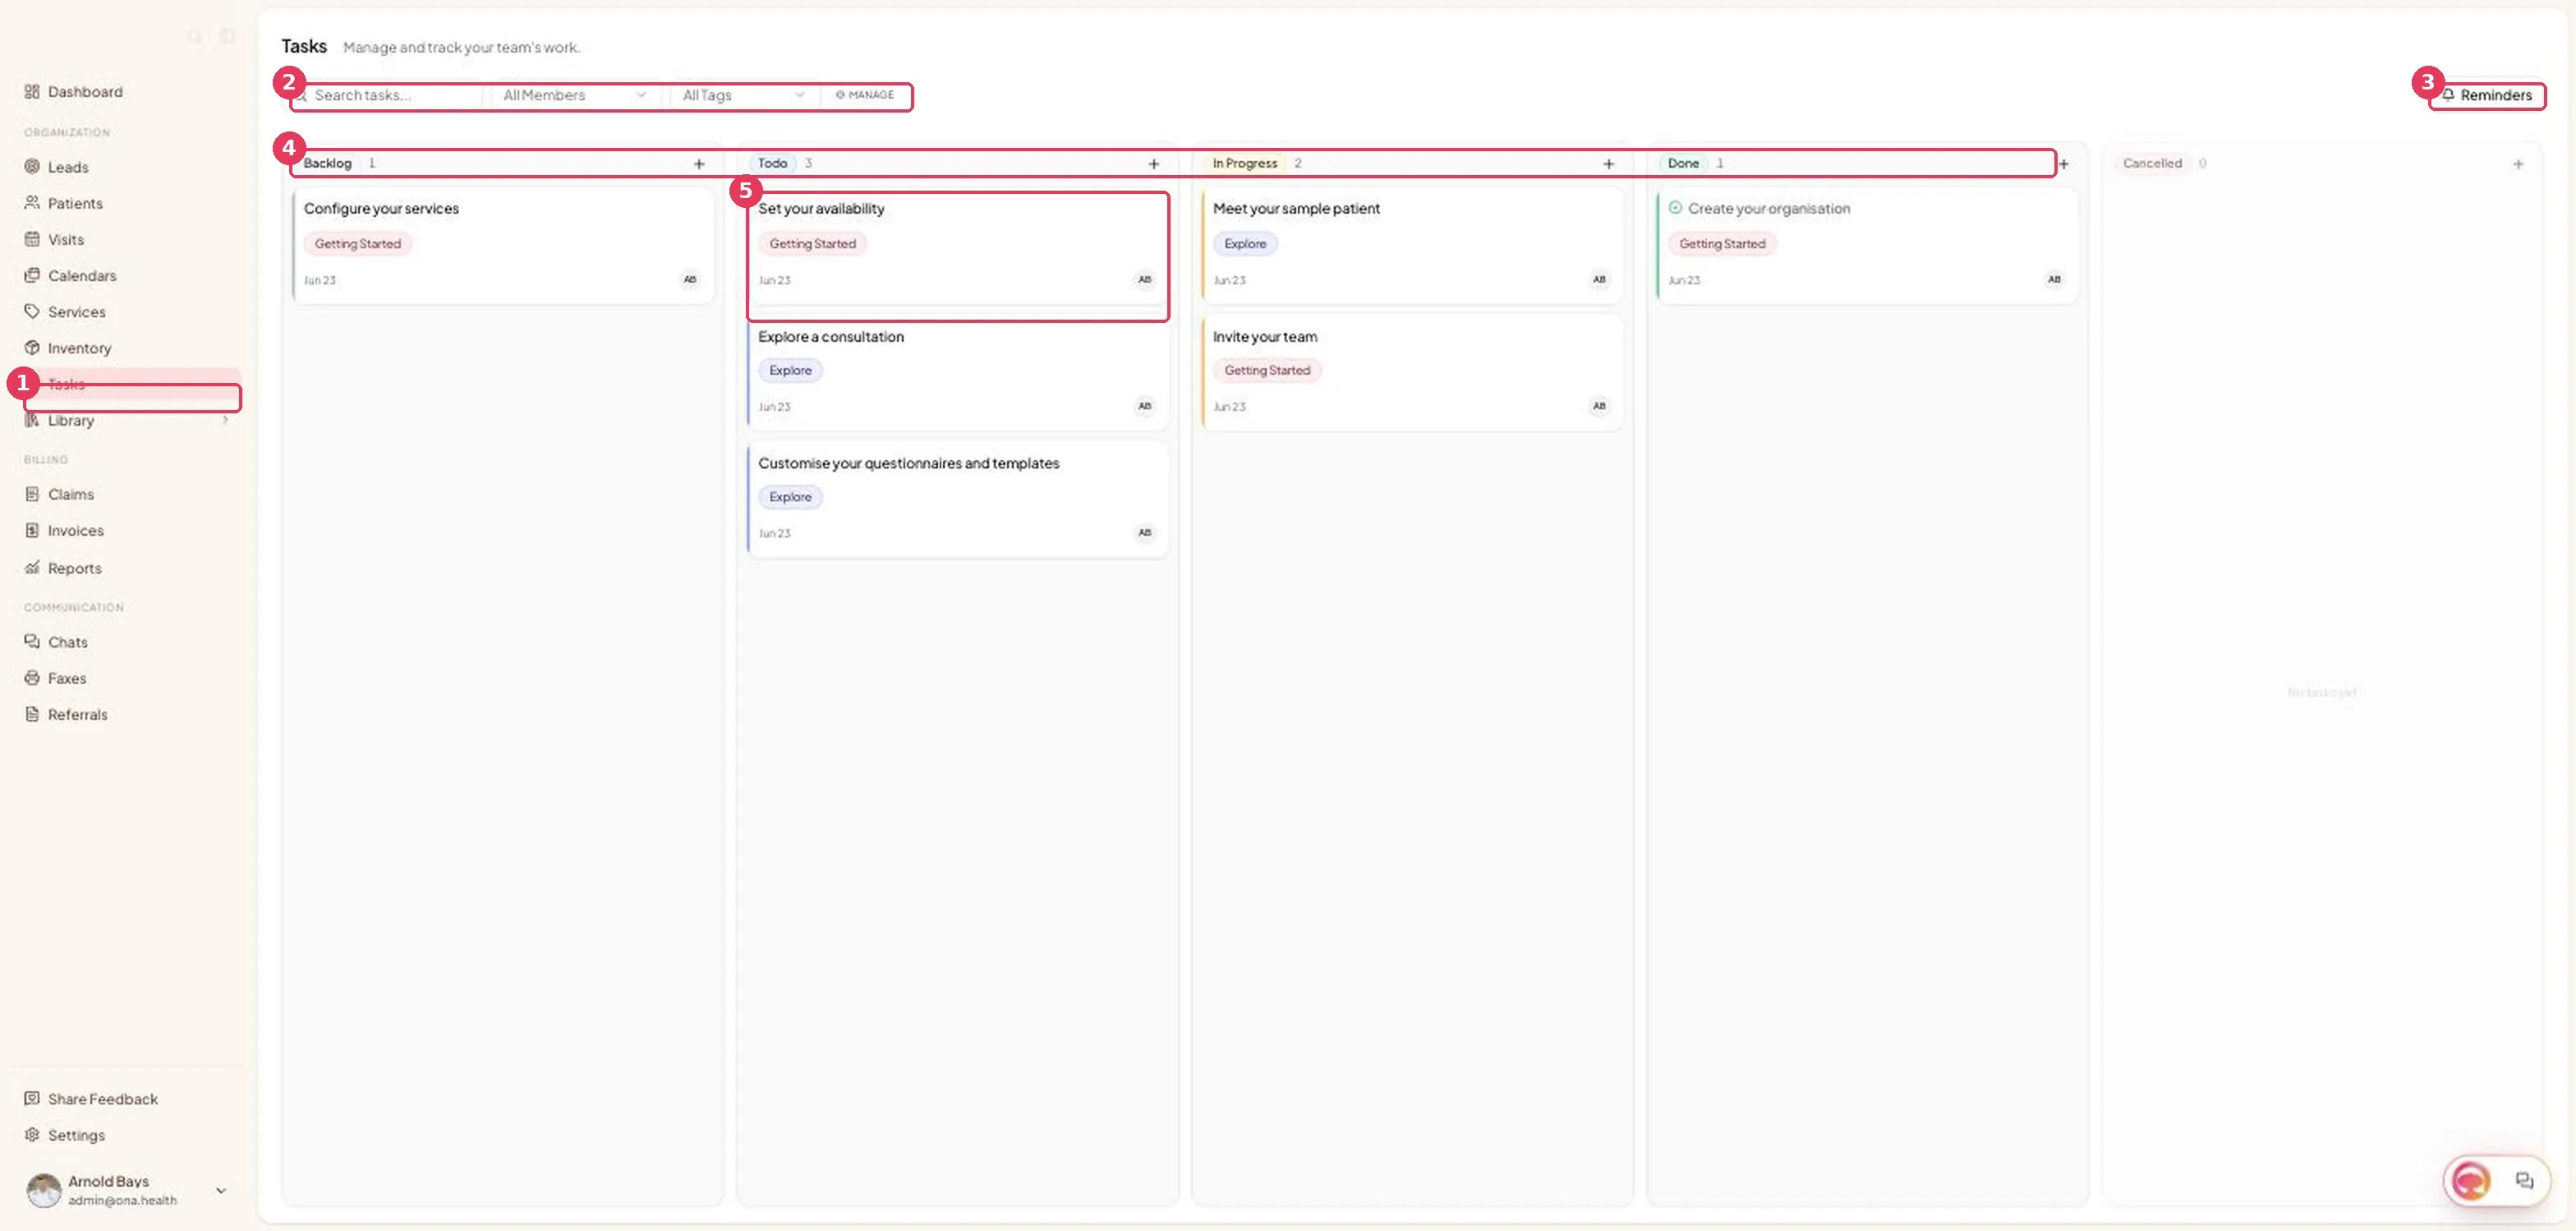
Task: Open the All Members filter dropdown
Action: pos(575,95)
